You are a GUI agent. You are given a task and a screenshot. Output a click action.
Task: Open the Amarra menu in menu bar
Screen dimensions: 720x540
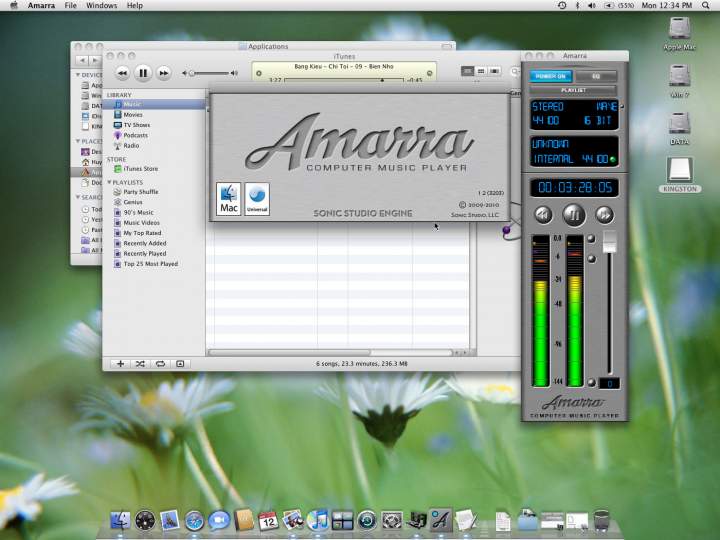click(x=41, y=6)
